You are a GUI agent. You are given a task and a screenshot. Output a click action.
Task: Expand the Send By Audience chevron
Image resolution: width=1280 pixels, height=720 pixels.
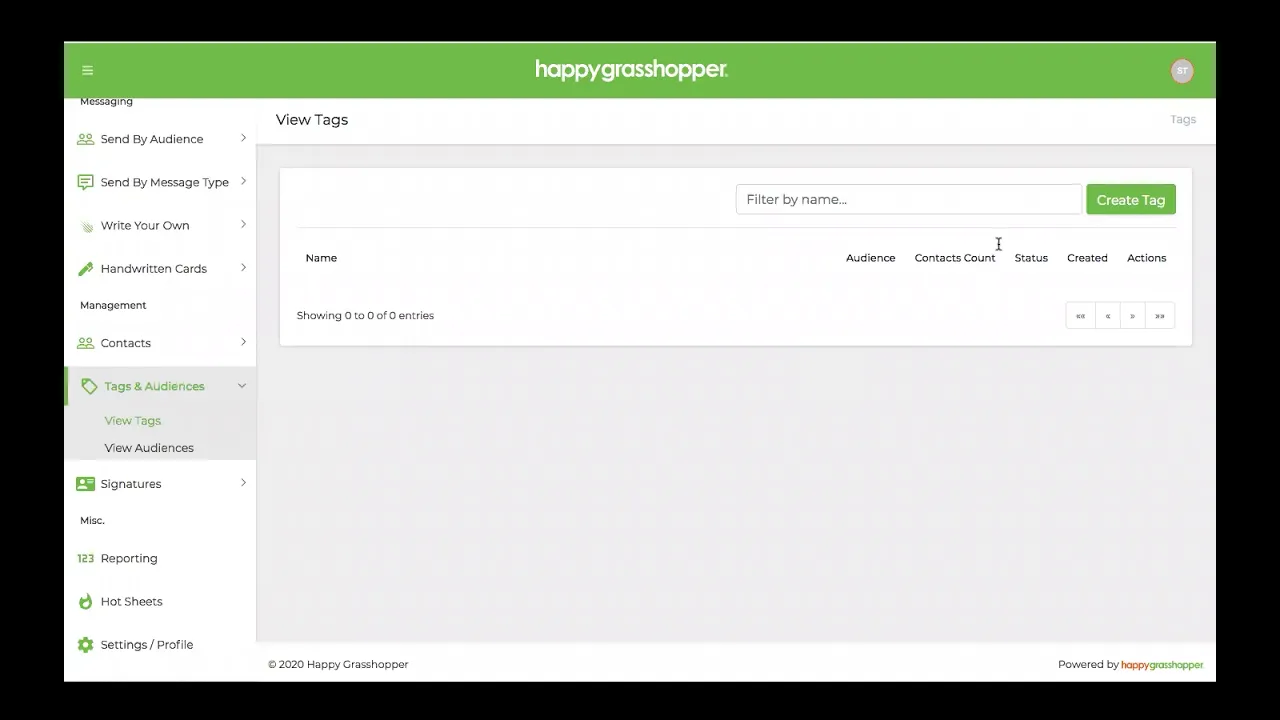[243, 138]
